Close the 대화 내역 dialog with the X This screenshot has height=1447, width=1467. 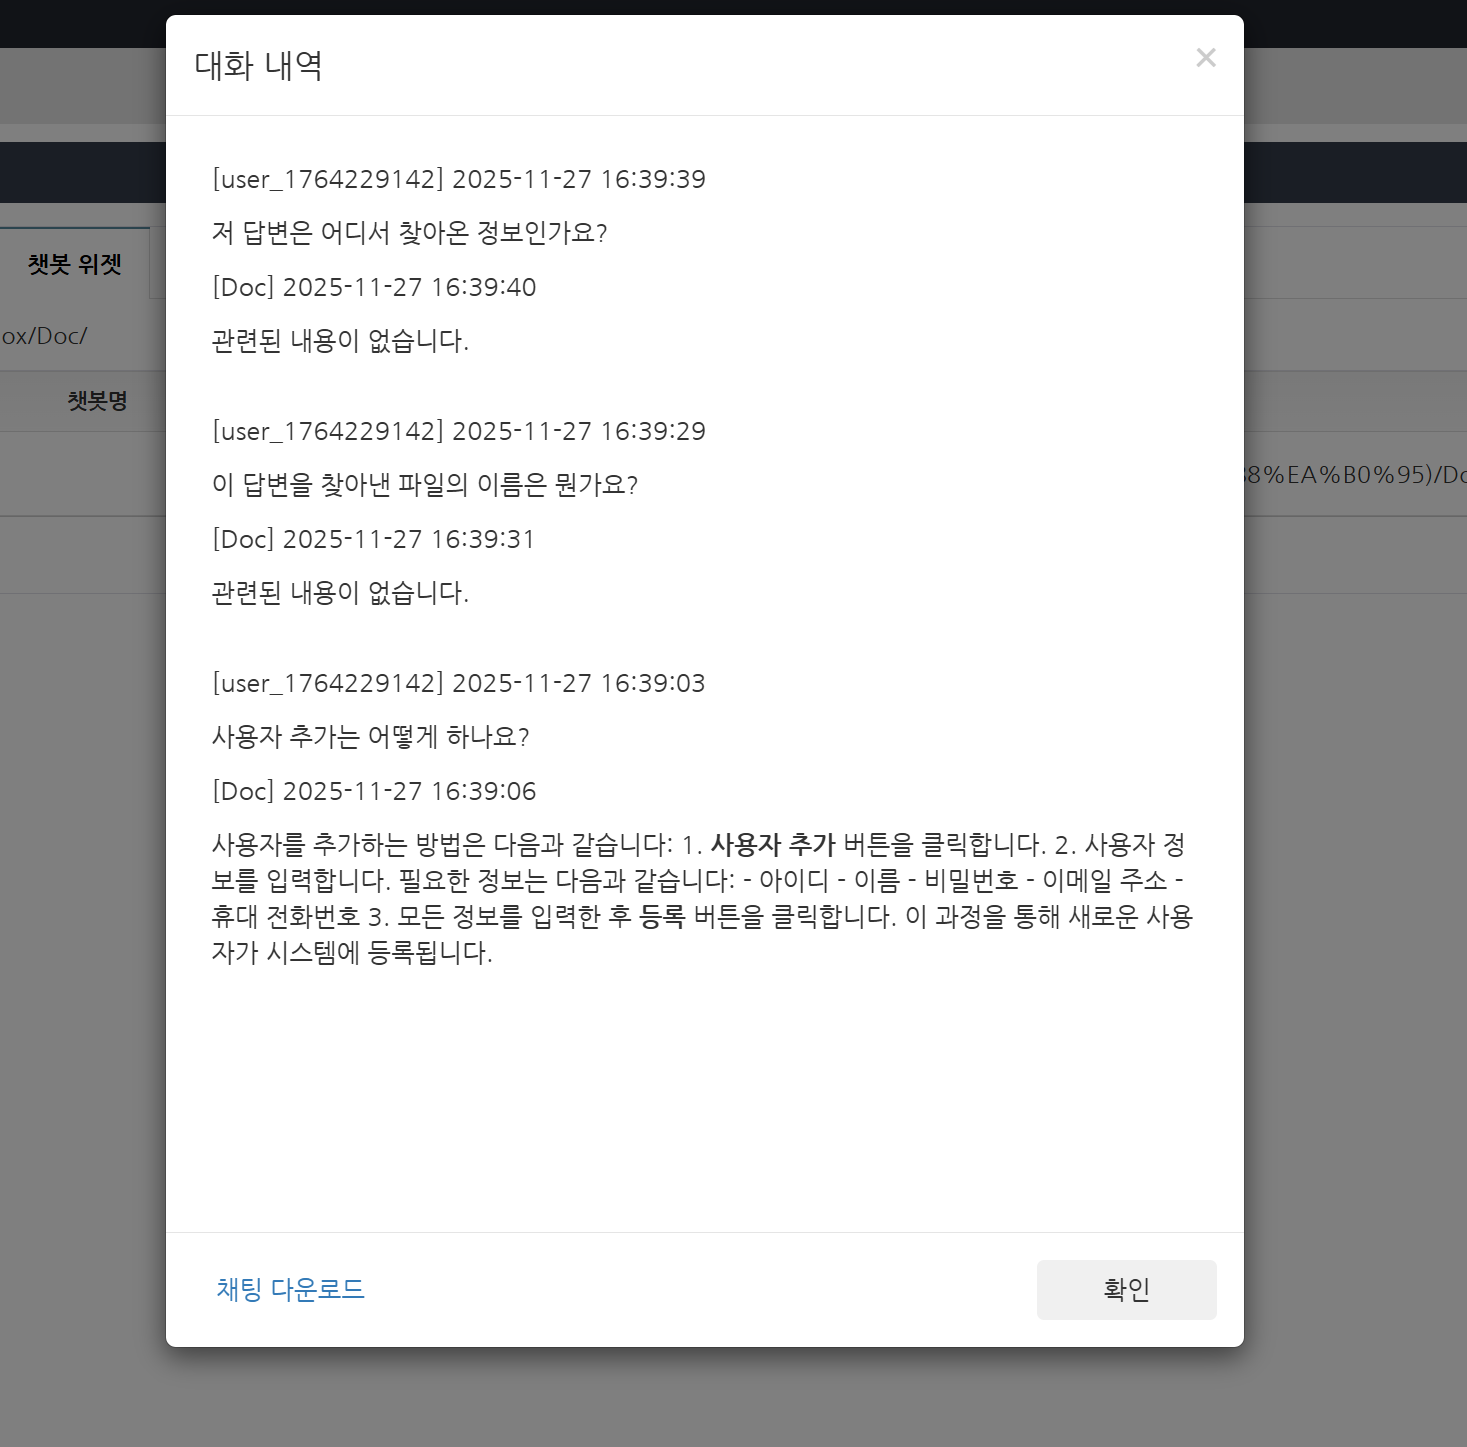coord(1206,58)
